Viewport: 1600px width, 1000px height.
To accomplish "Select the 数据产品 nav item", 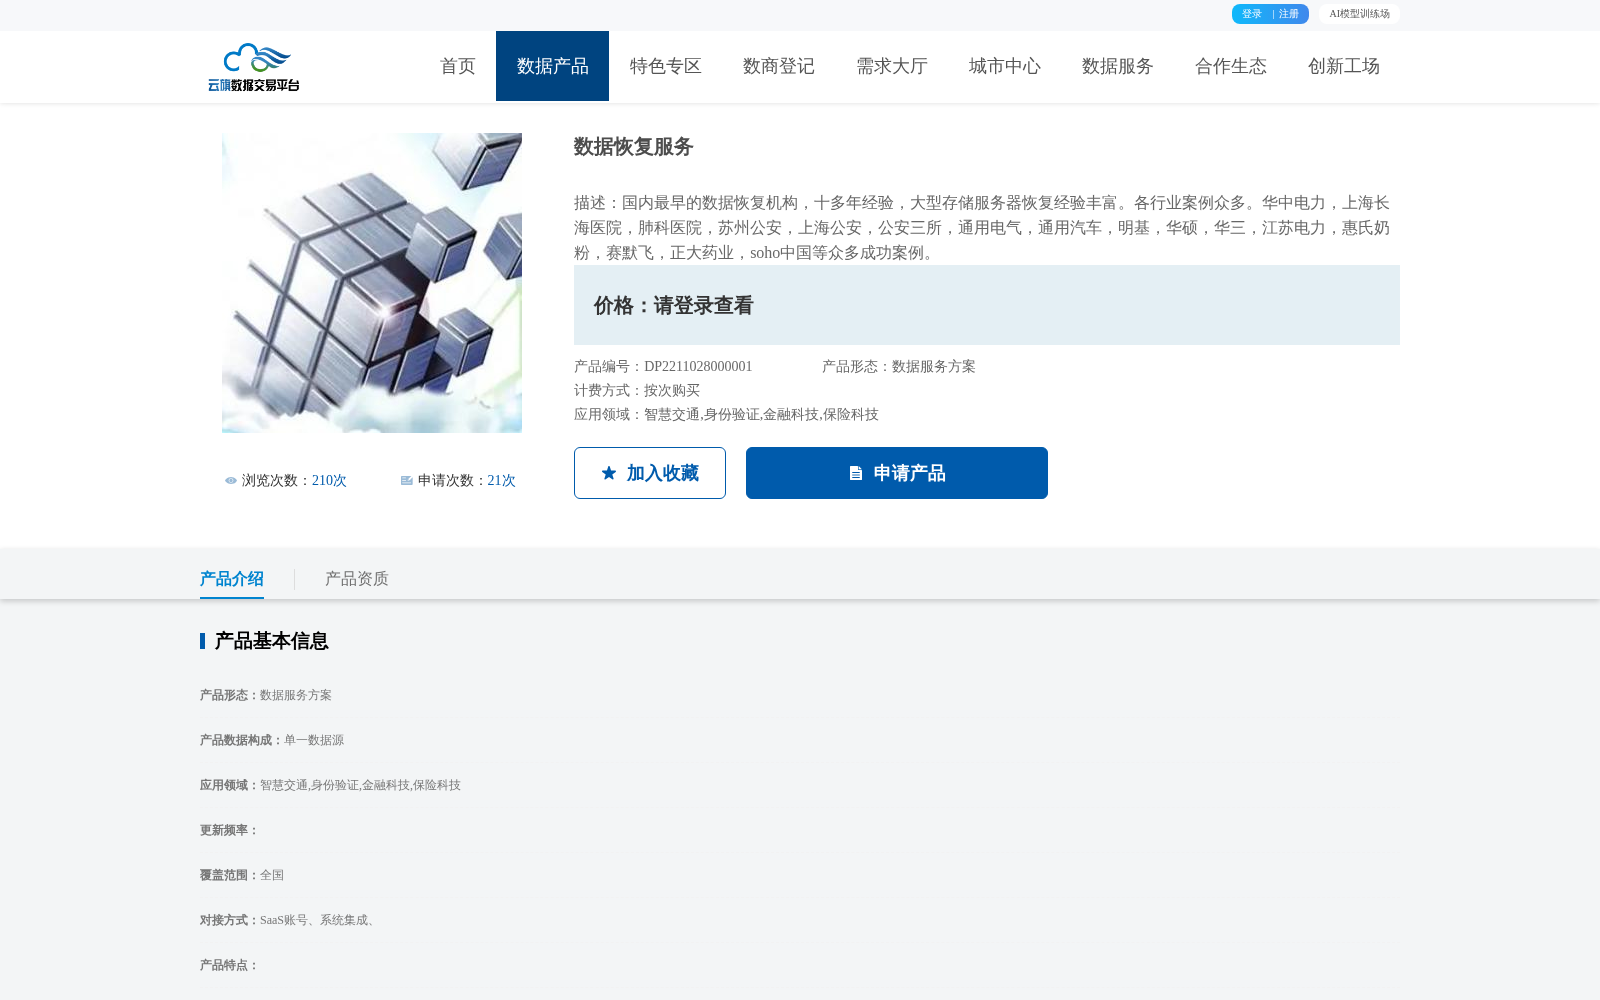I will pos(552,66).
